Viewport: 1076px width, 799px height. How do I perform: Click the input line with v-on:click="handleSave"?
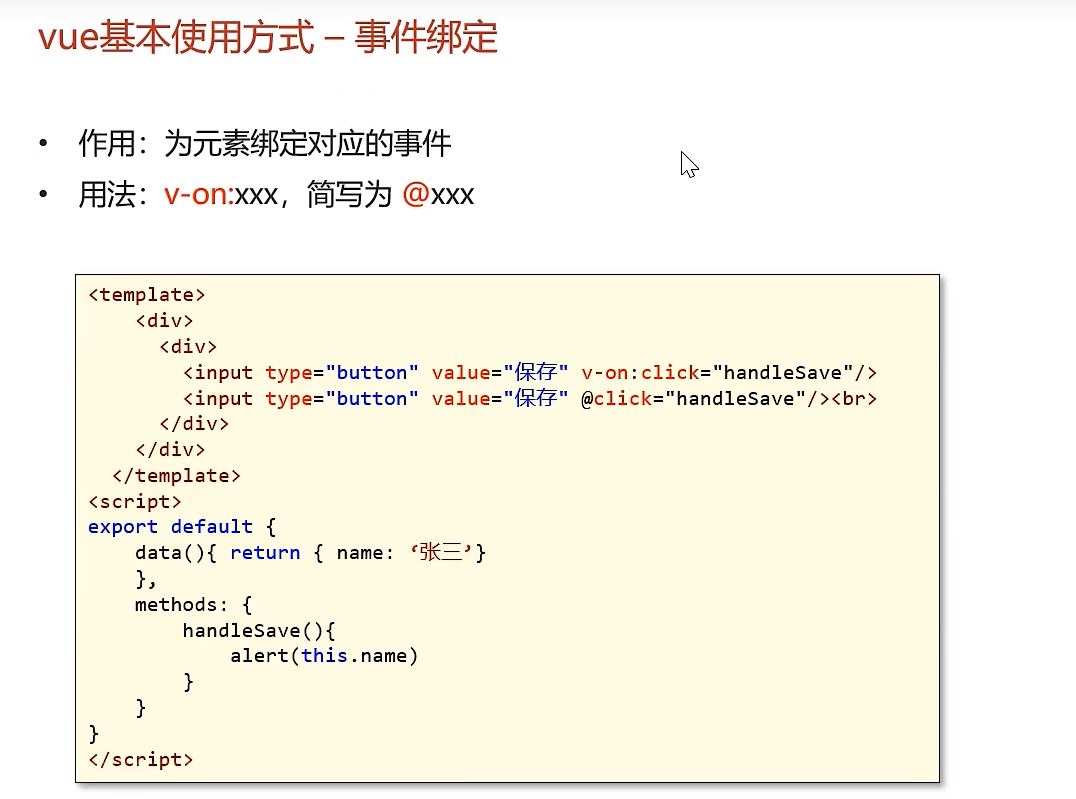pos(530,373)
